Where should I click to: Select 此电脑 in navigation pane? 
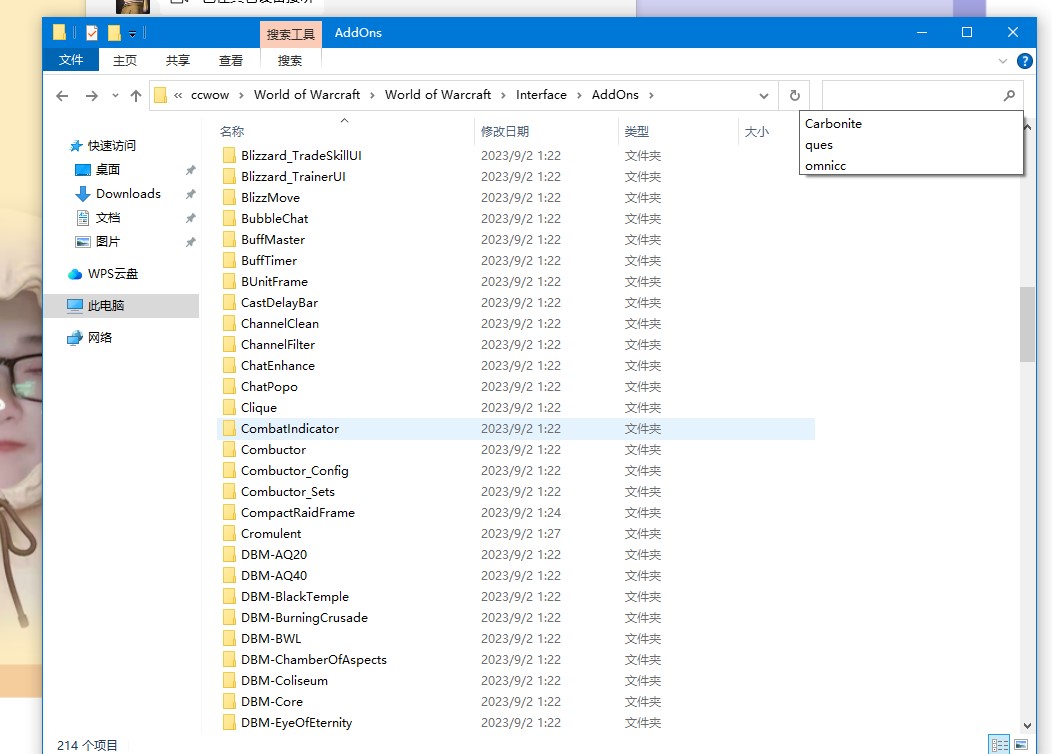coord(106,306)
